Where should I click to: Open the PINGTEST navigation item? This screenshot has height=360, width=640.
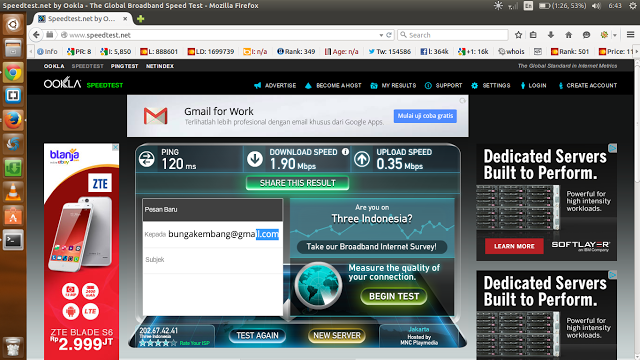click(124, 66)
